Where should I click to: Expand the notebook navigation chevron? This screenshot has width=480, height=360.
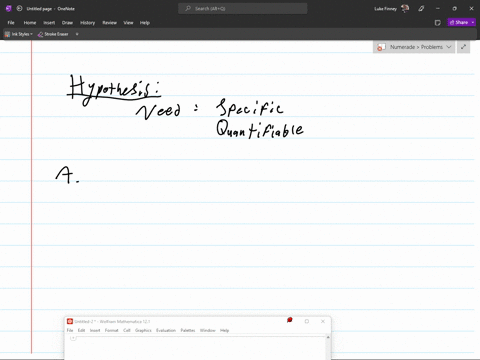[x=449, y=47]
